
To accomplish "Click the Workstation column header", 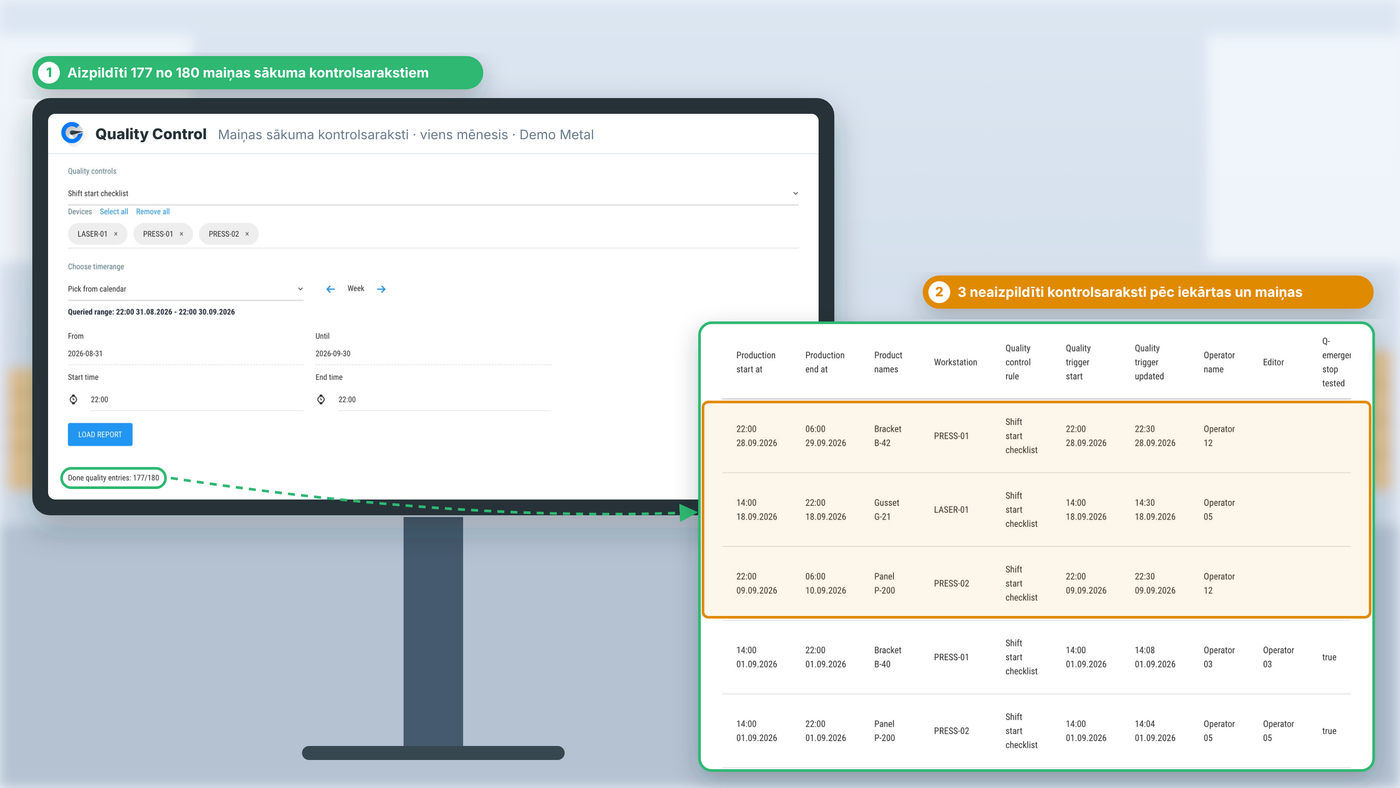I will tap(955, 362).
